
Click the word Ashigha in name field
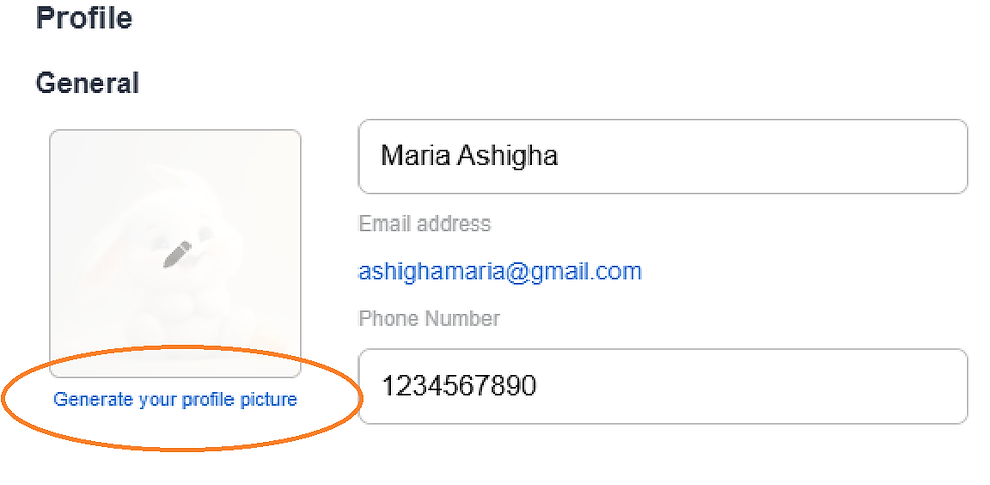508,157
